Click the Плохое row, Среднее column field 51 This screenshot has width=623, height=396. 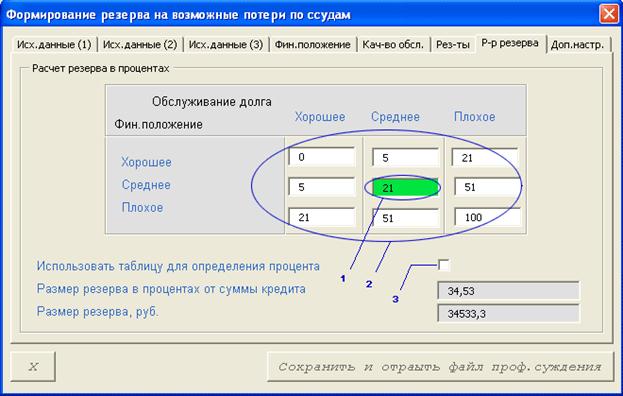pyautogui.click(x=405, y=218)
